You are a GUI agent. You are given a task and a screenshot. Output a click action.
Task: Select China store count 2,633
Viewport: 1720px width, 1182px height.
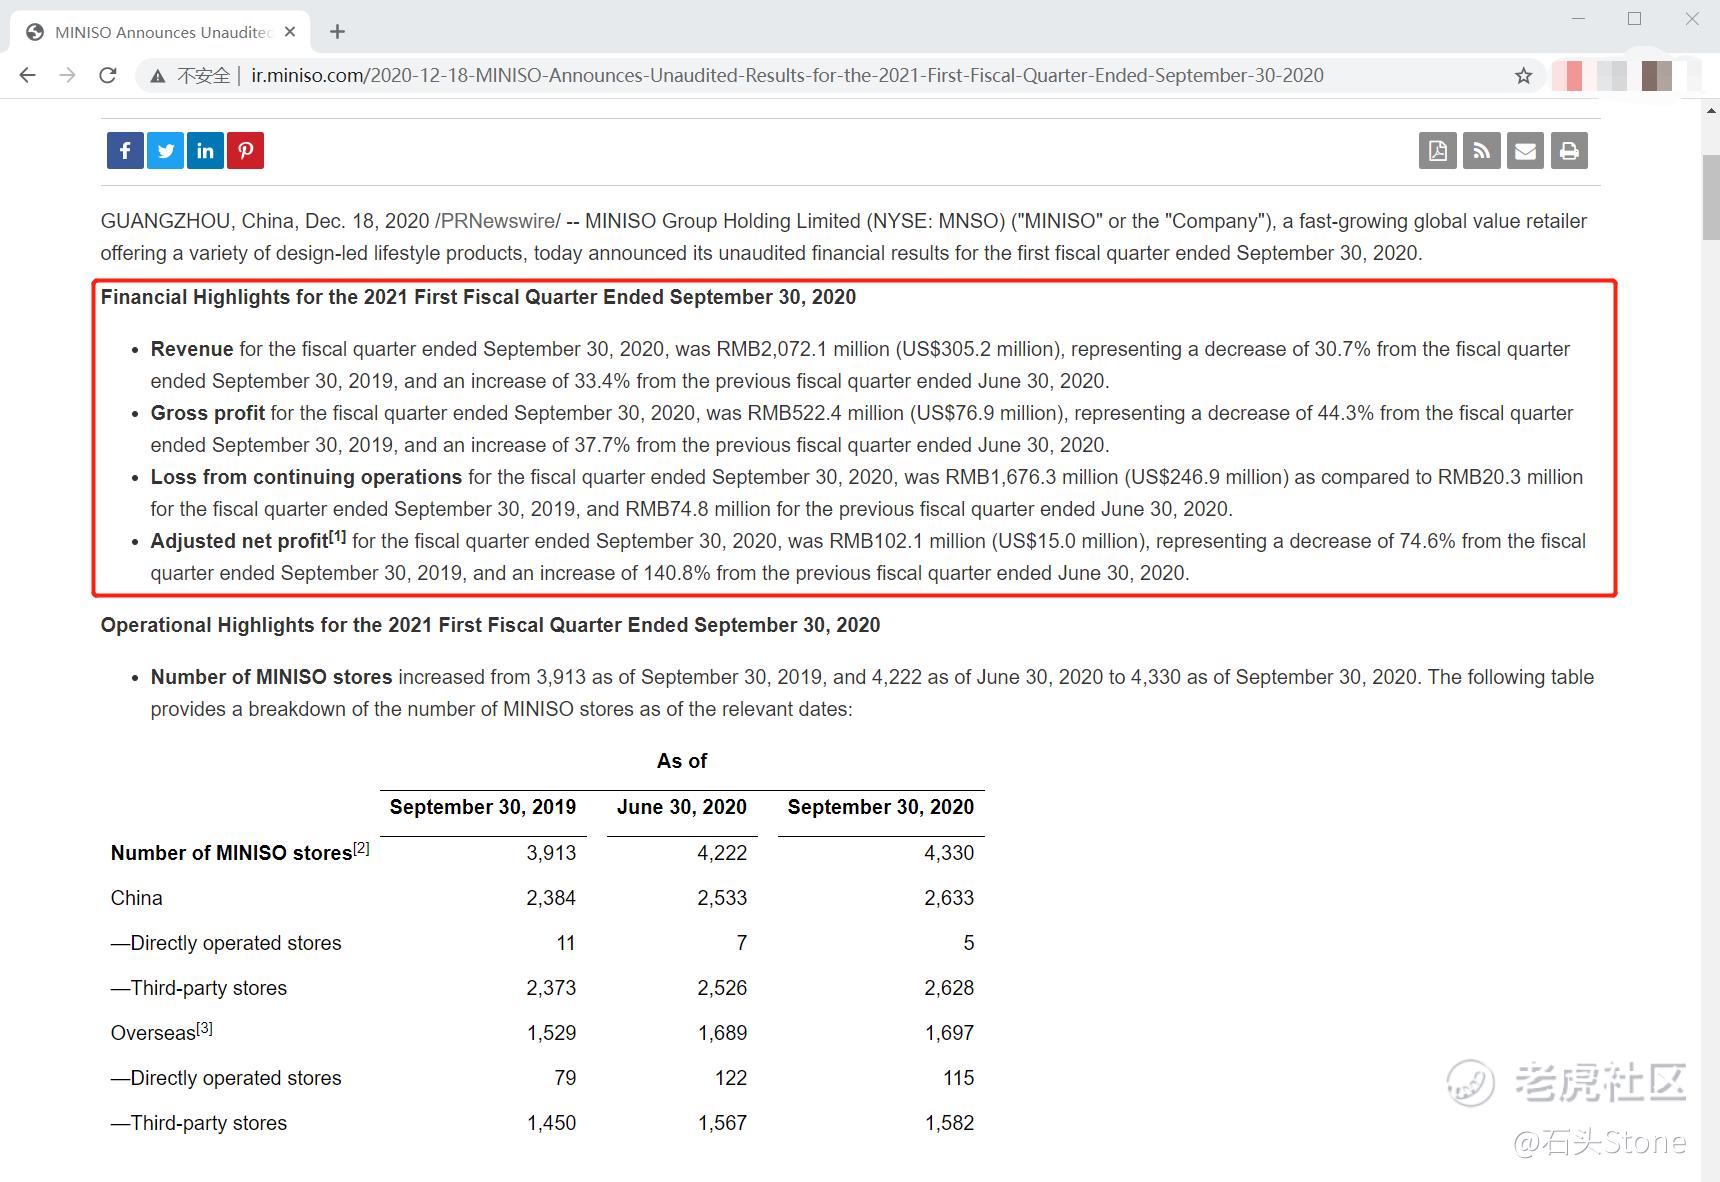[x=949, y=898]
